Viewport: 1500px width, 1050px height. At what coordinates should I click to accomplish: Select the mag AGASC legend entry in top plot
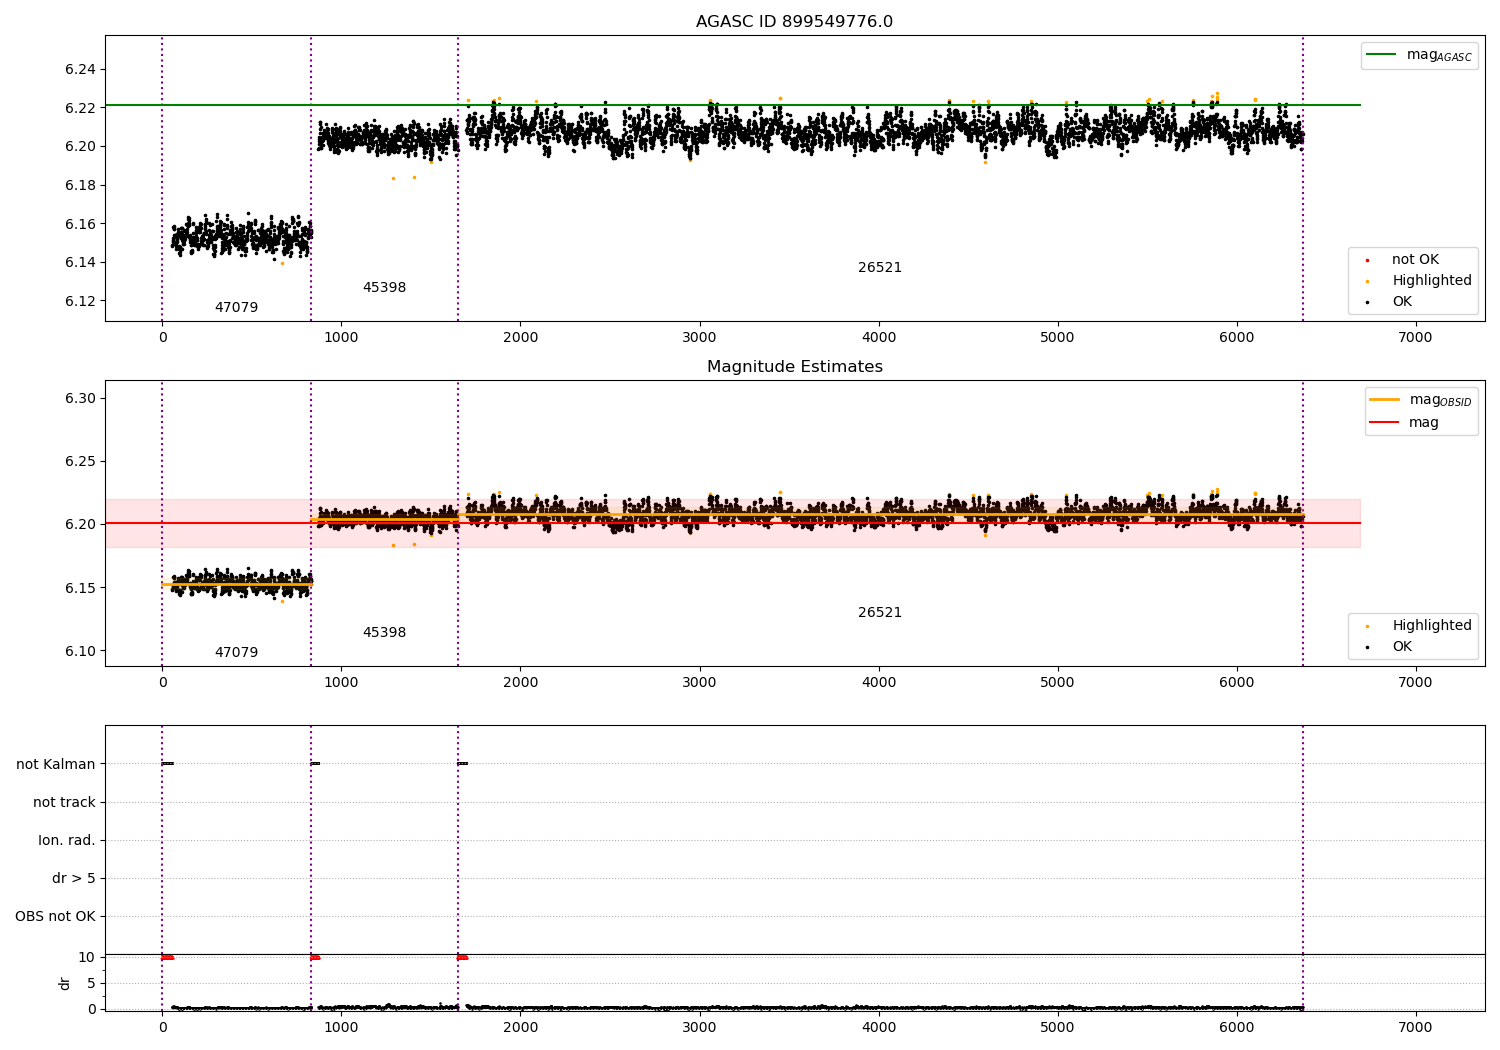pyautogui.click(x=1419, y=55)
